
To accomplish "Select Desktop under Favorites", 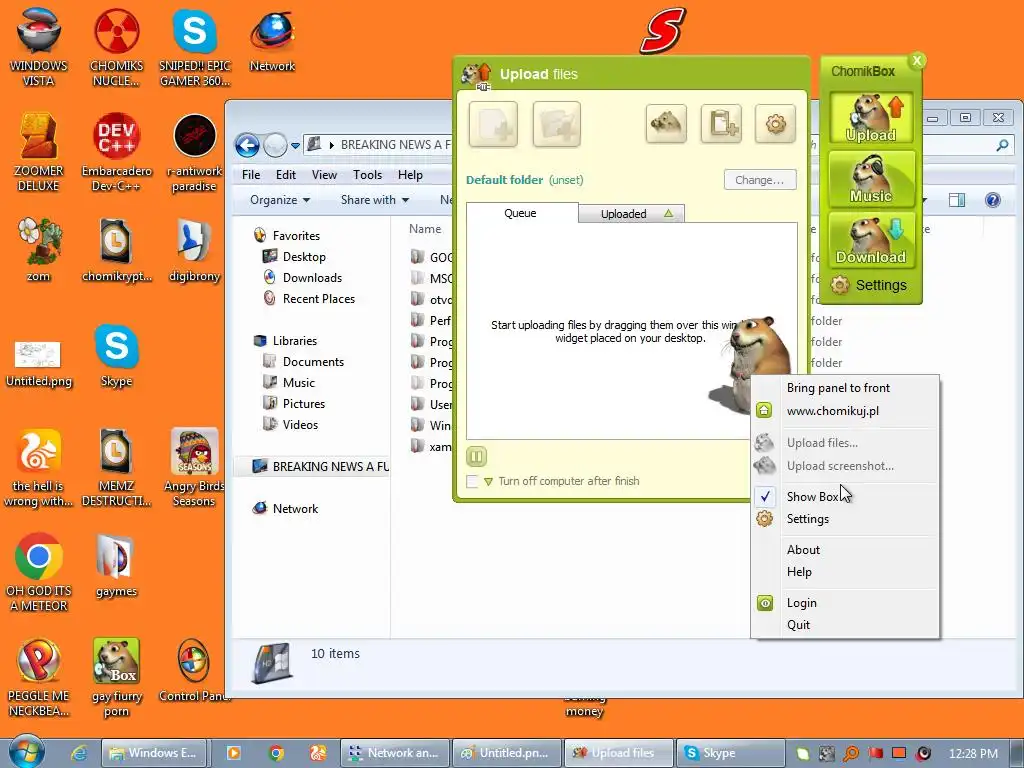I will (304, 257).
